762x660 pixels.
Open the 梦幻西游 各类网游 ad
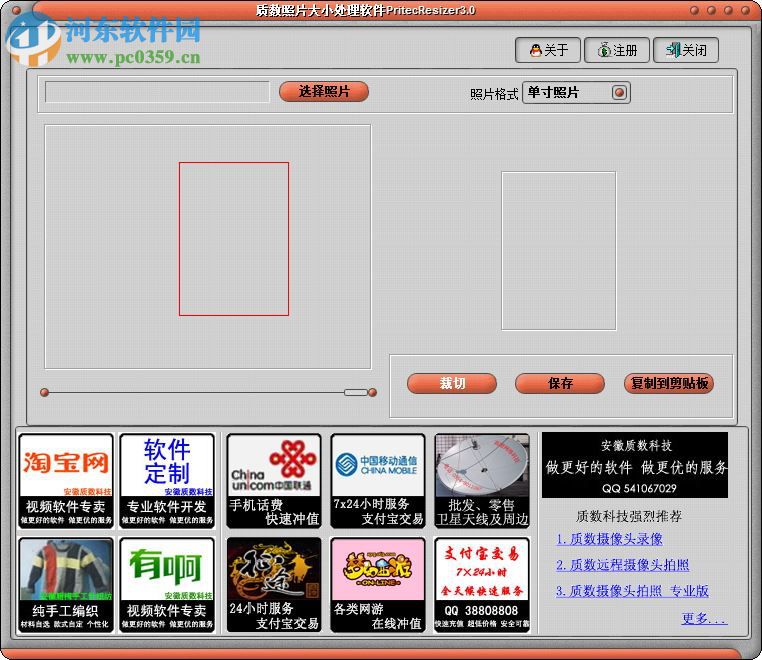378,585
